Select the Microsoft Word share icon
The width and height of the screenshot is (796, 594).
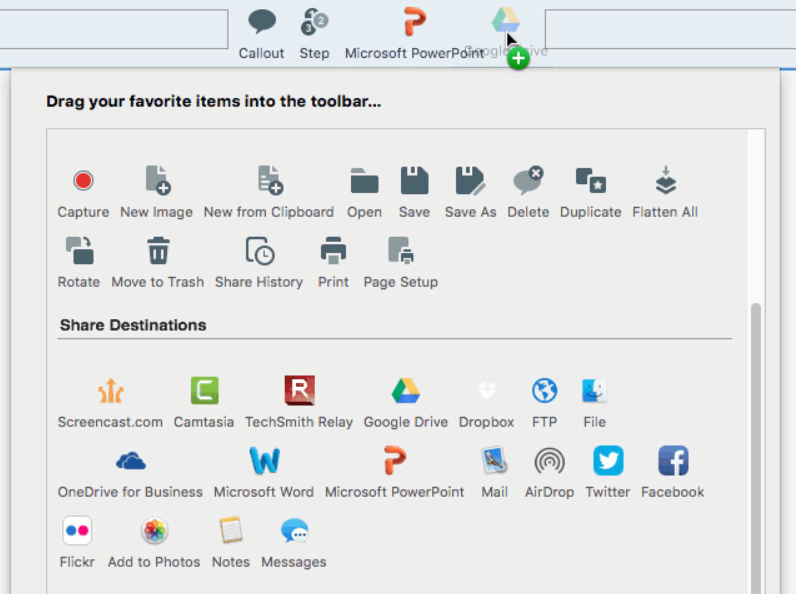264,460
